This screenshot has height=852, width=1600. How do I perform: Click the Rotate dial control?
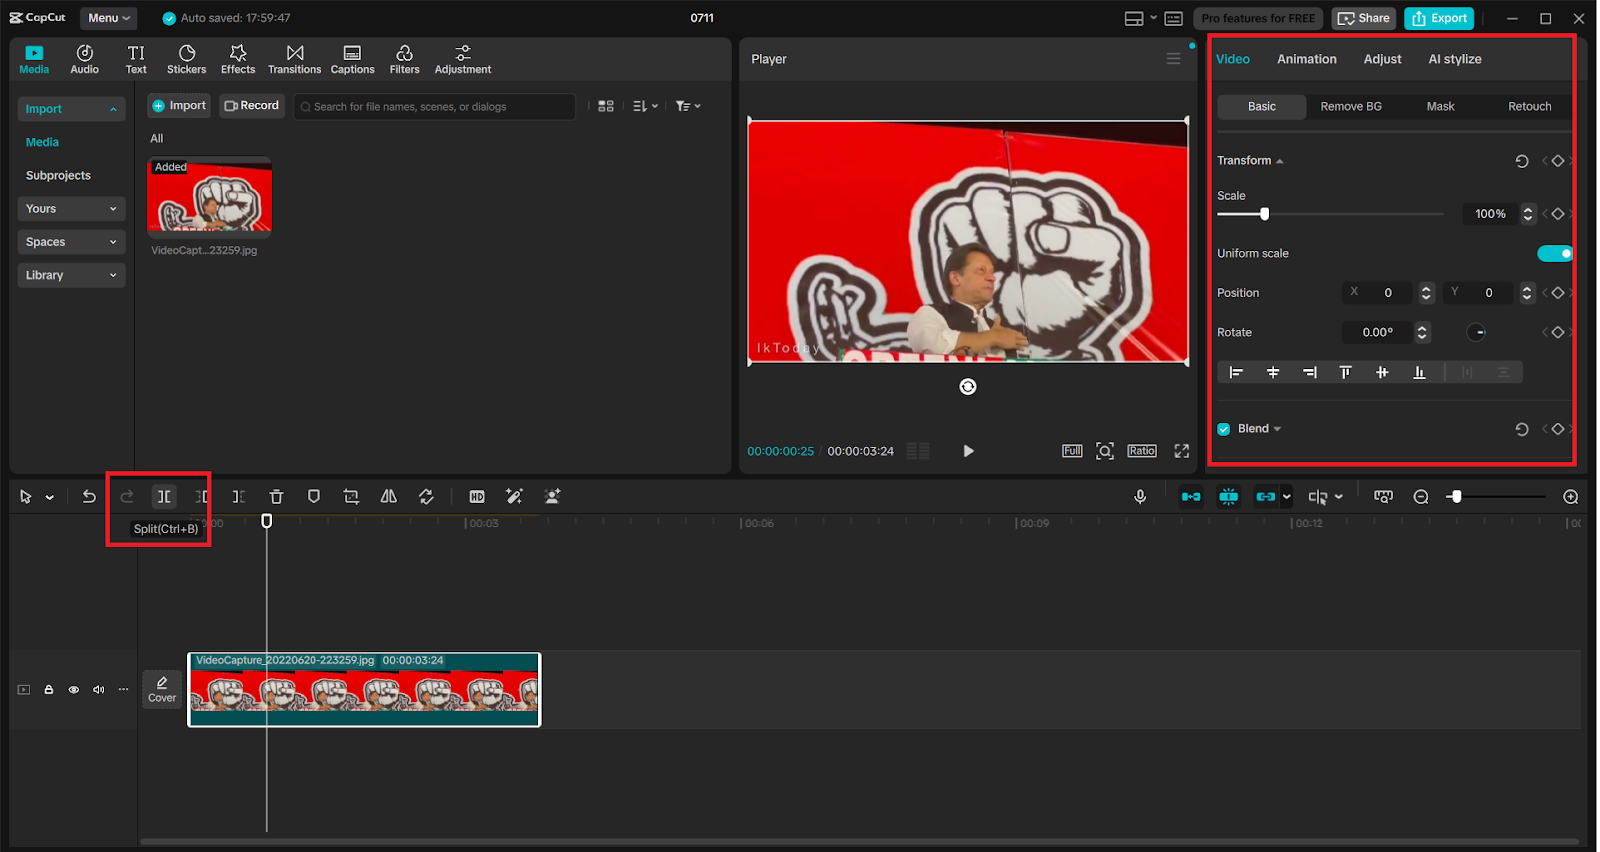1477,333
